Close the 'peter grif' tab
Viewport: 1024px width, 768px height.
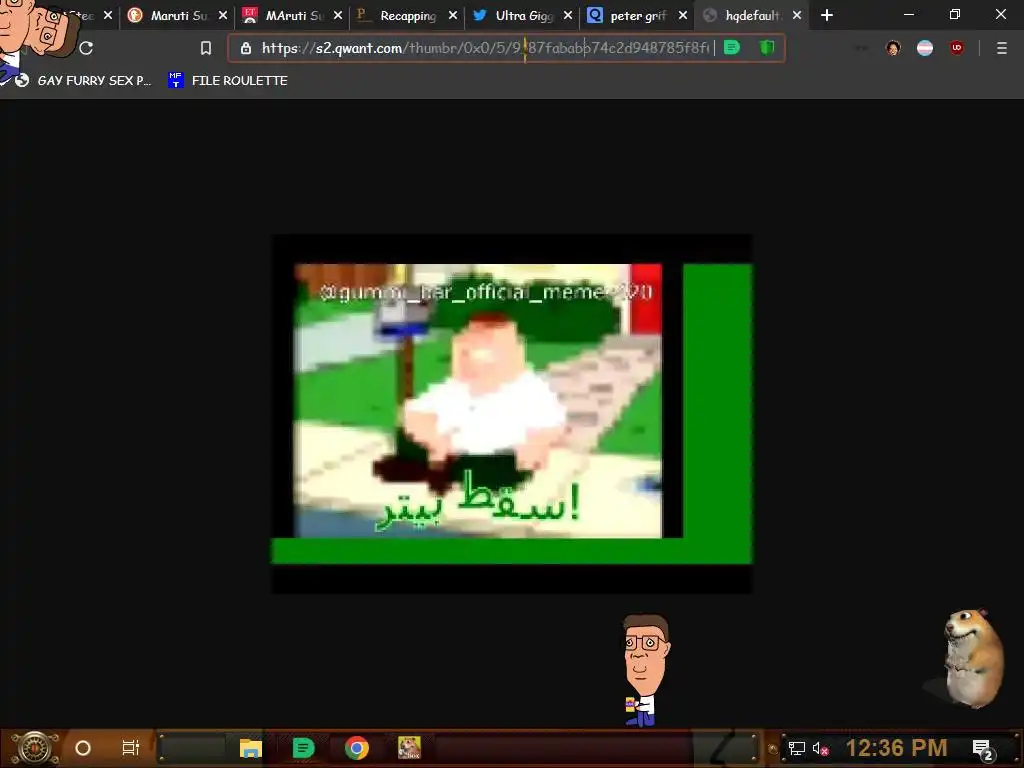click(682, 15)
